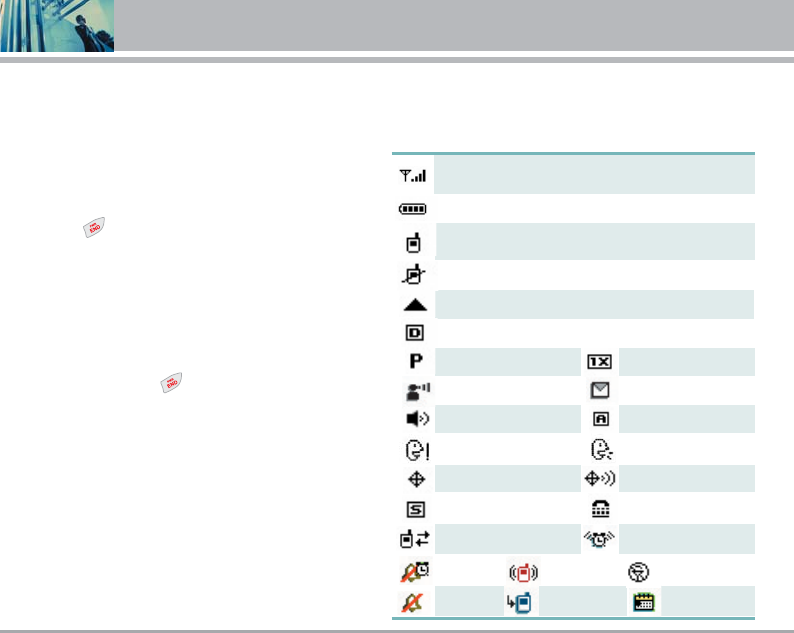Click the ringing alarm clock icon

pyautogui.click(x=599, y=540)
